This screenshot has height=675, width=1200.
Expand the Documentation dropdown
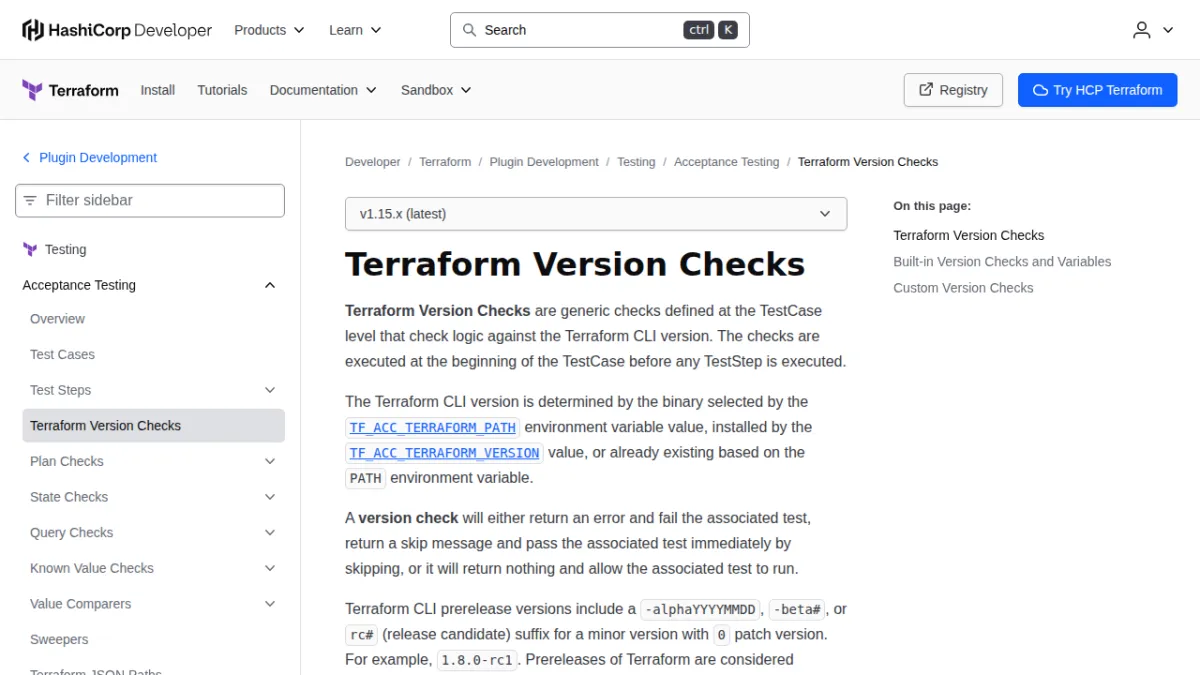coord(323,90)
